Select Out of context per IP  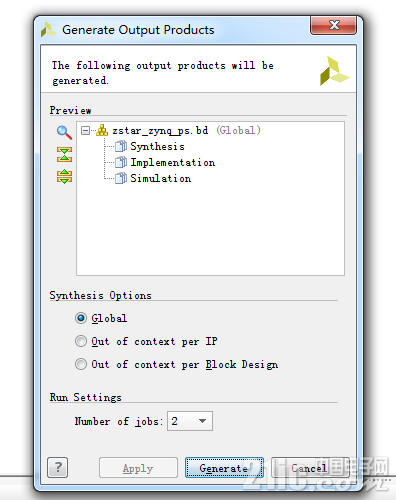coord(81,341)
